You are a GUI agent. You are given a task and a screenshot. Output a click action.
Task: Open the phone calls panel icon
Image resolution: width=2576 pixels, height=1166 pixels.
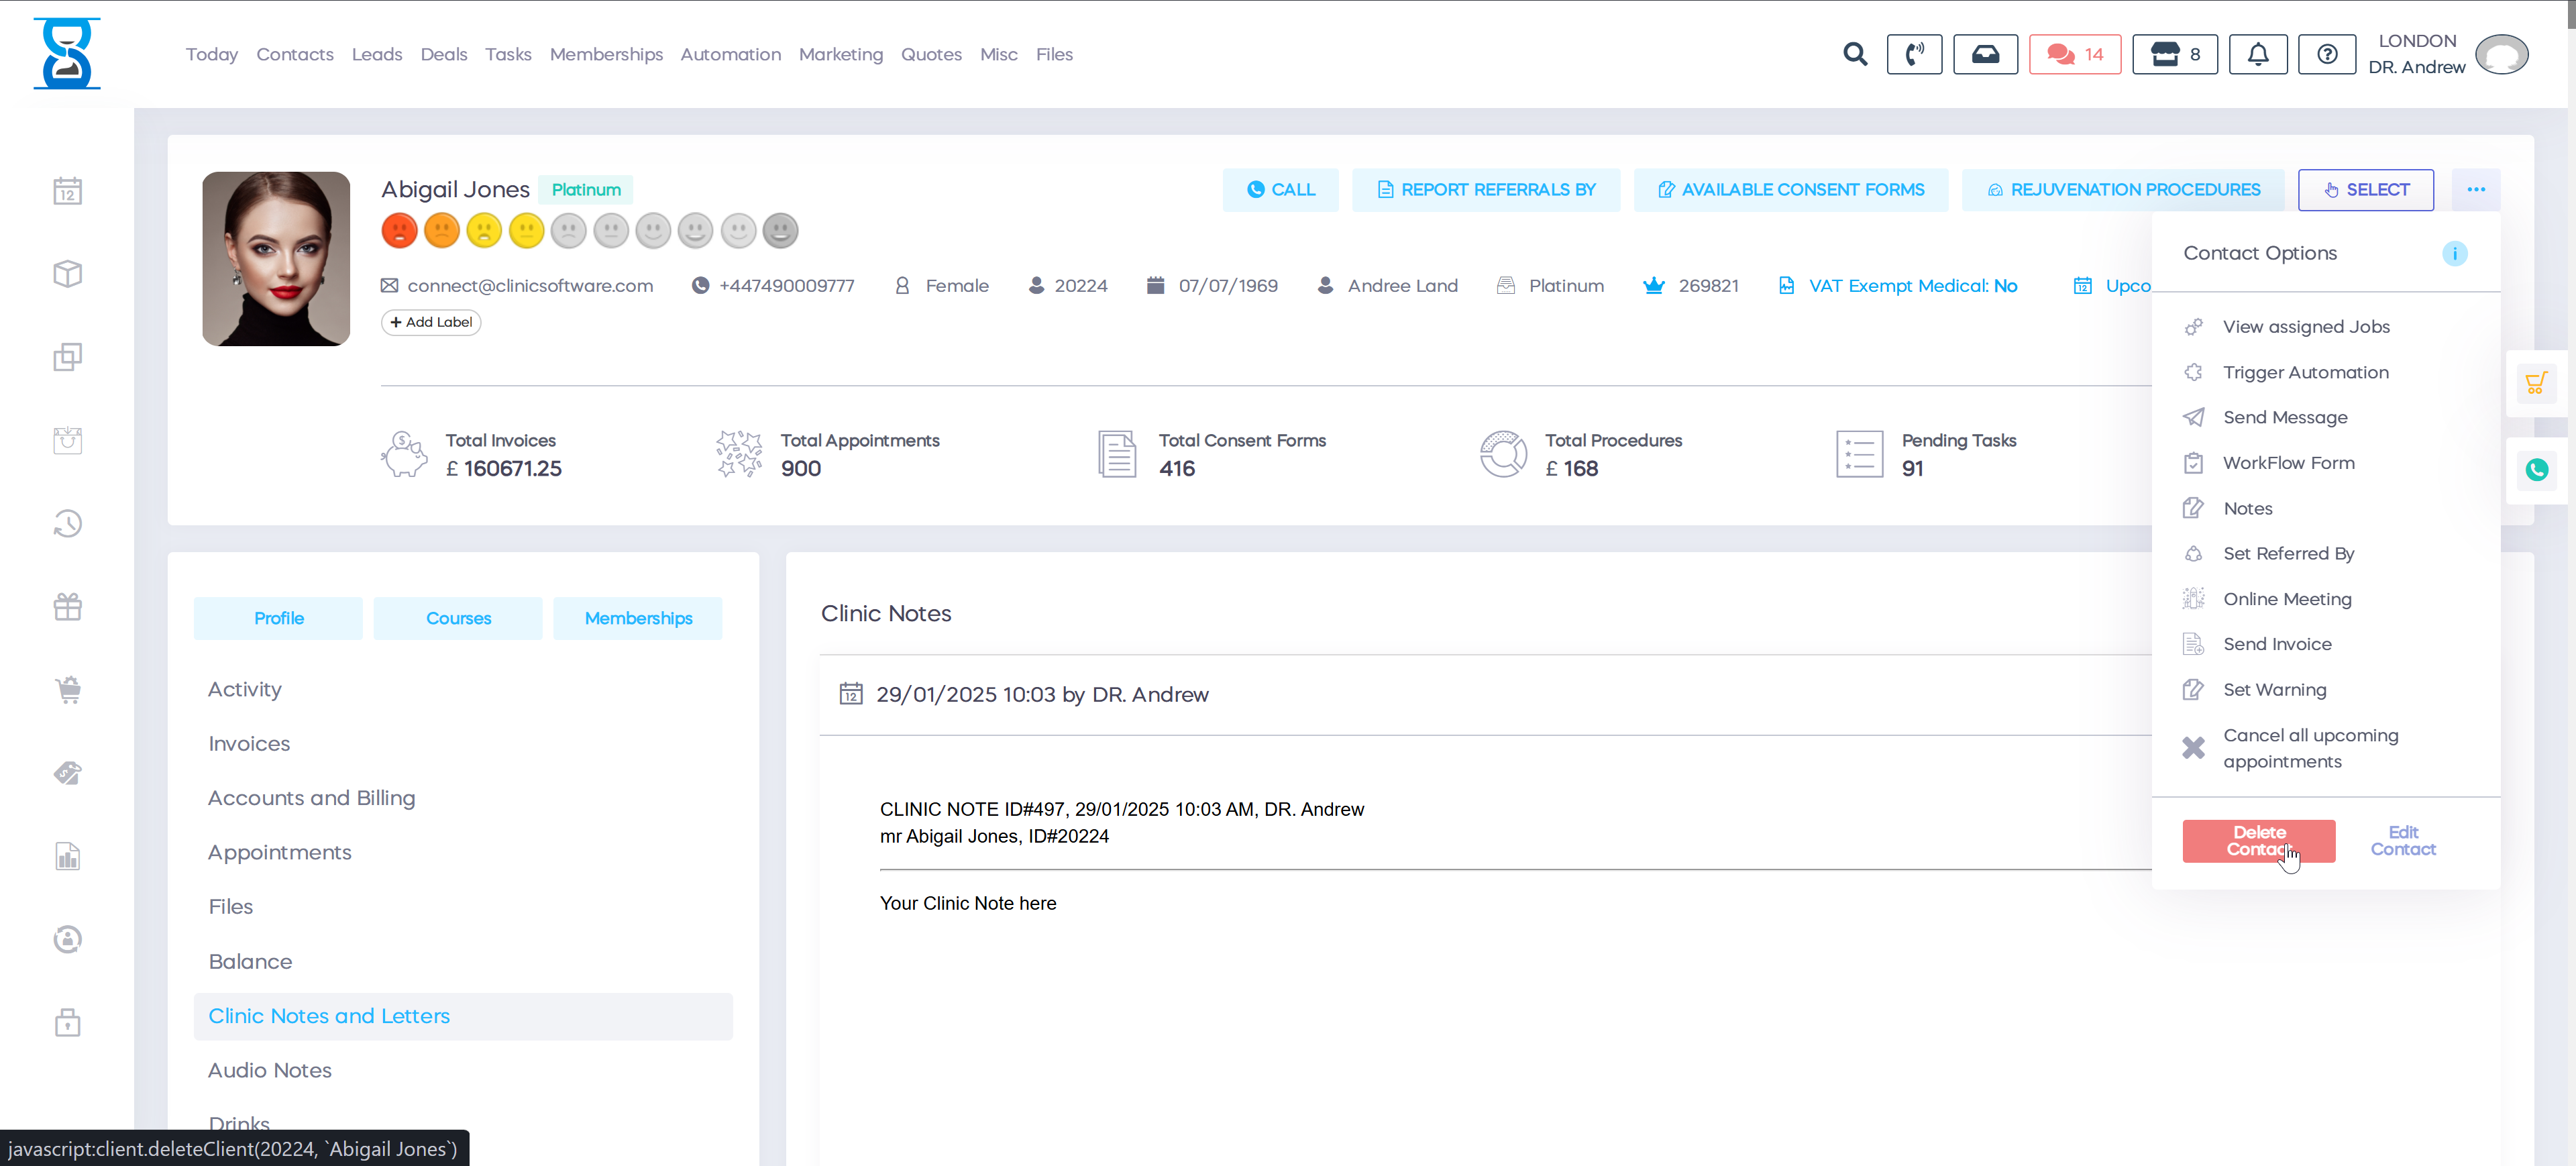point(1915,54)
